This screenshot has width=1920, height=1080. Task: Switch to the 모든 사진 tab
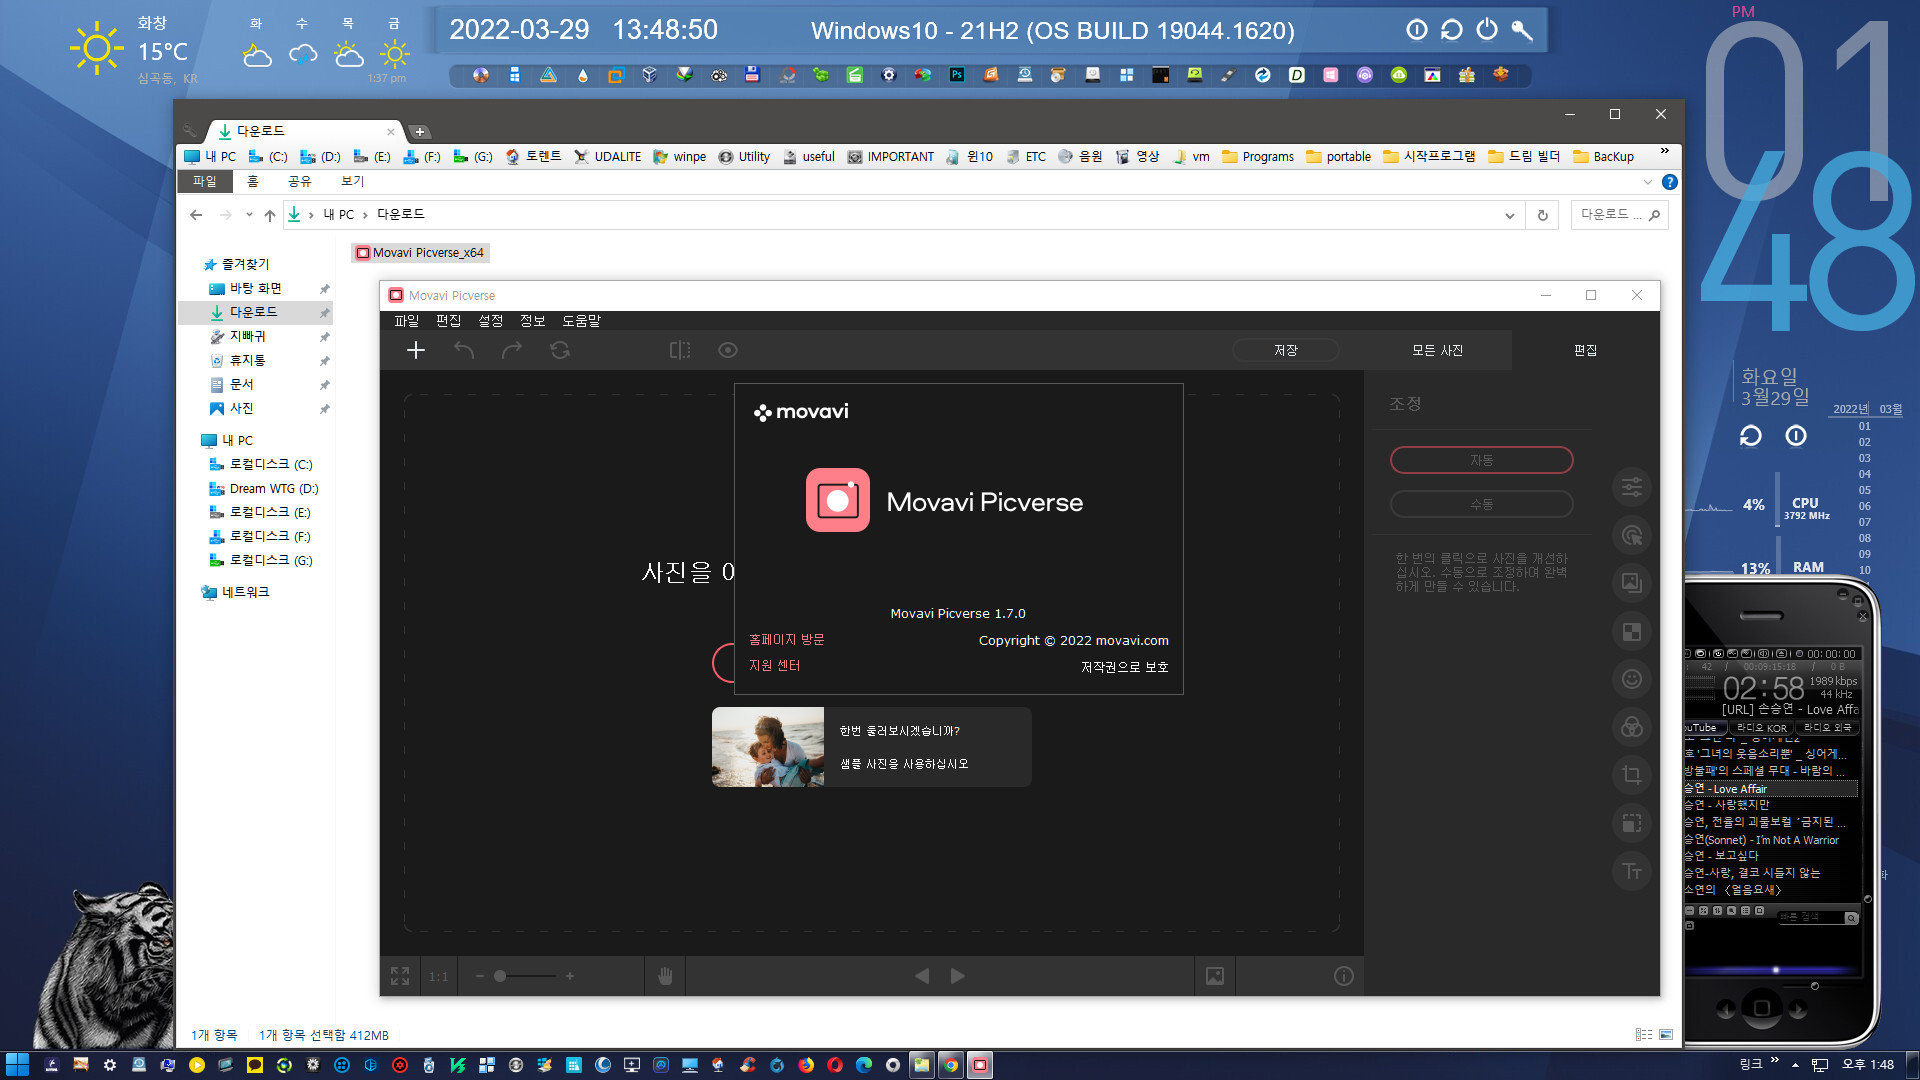pos(1438,350)
